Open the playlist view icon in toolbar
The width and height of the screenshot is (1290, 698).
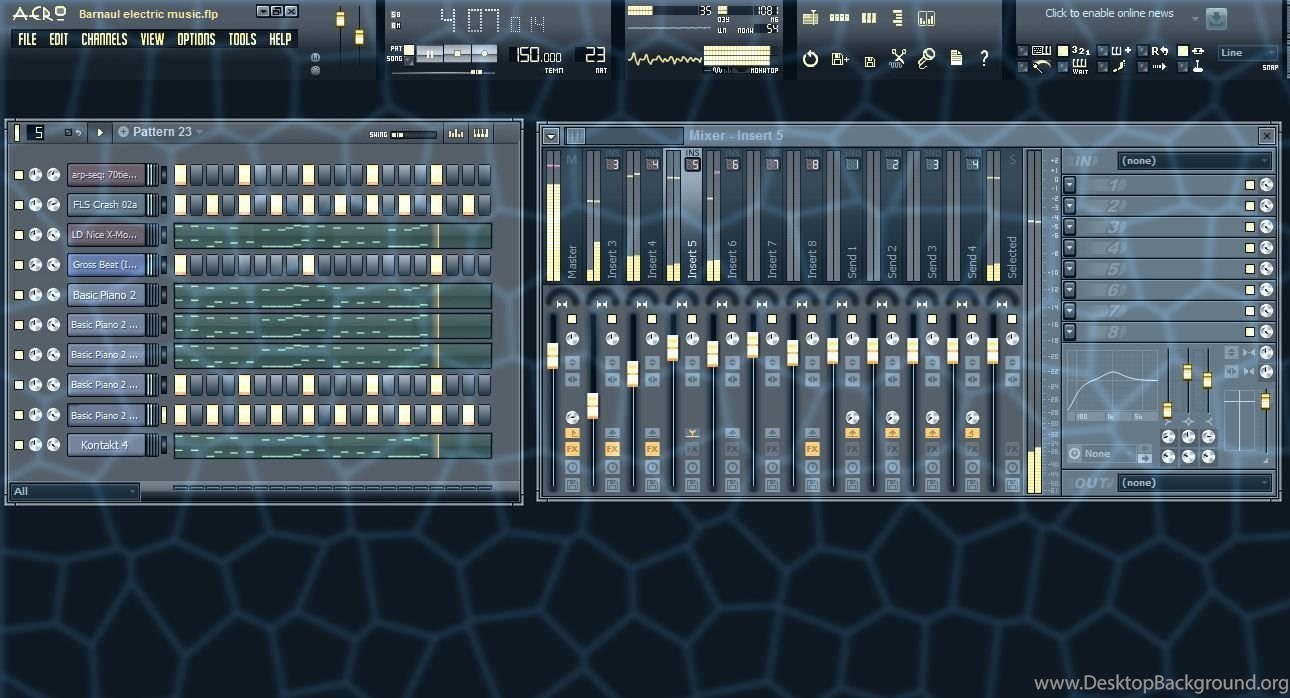(810, 18)
